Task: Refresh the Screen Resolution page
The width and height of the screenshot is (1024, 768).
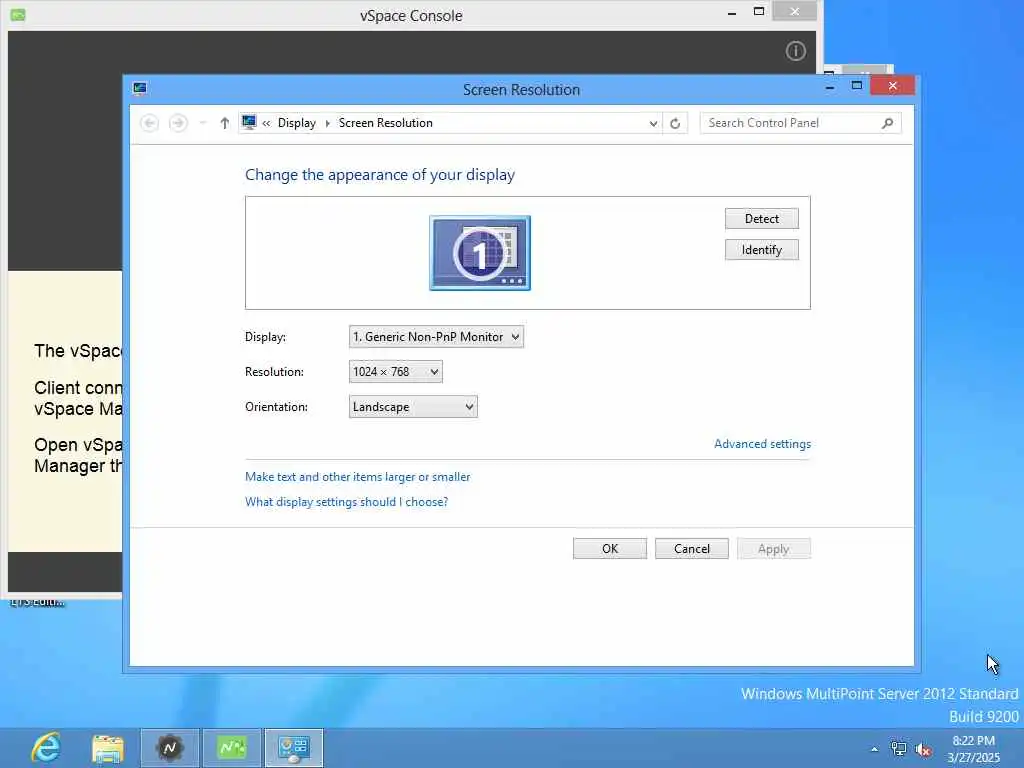Action: [675, 123]
